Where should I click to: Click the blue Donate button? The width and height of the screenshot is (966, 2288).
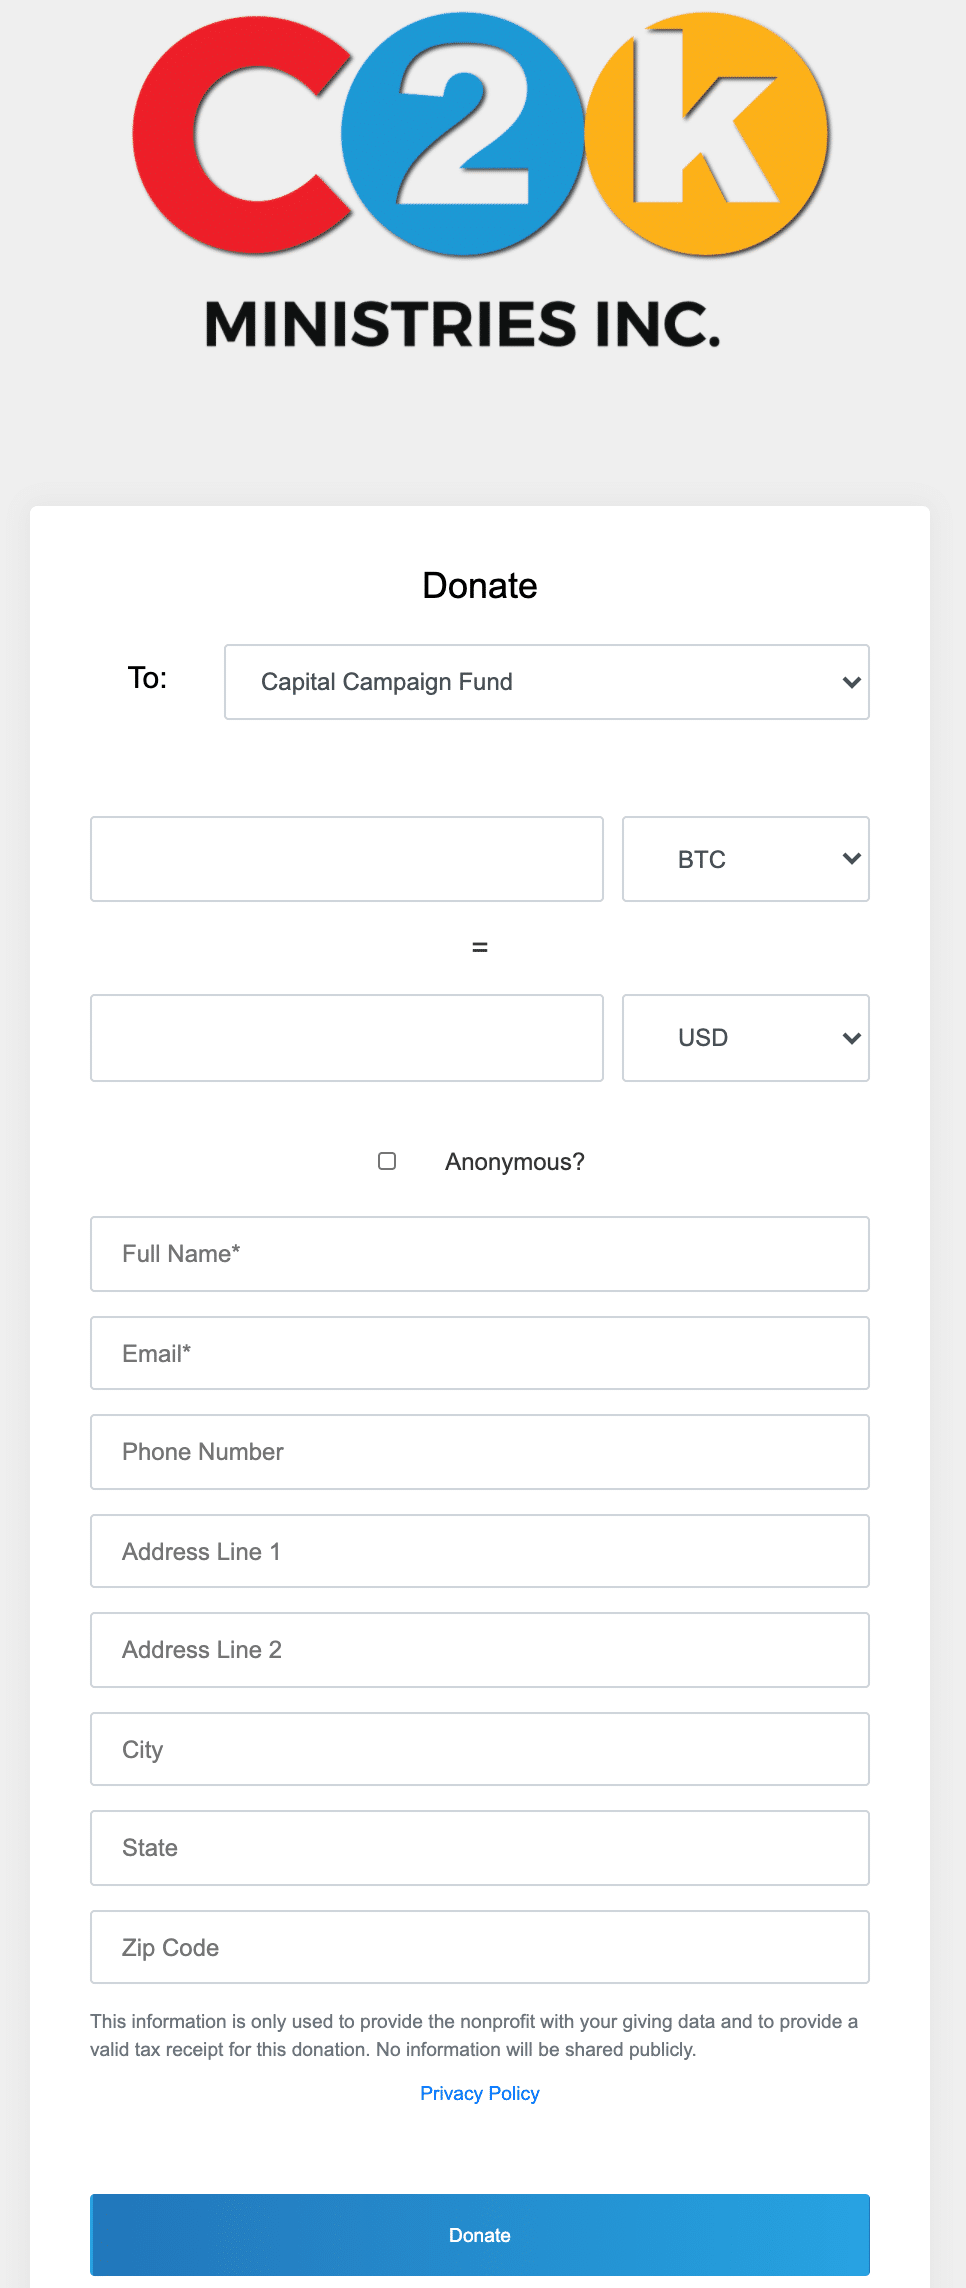(480, 2235)
